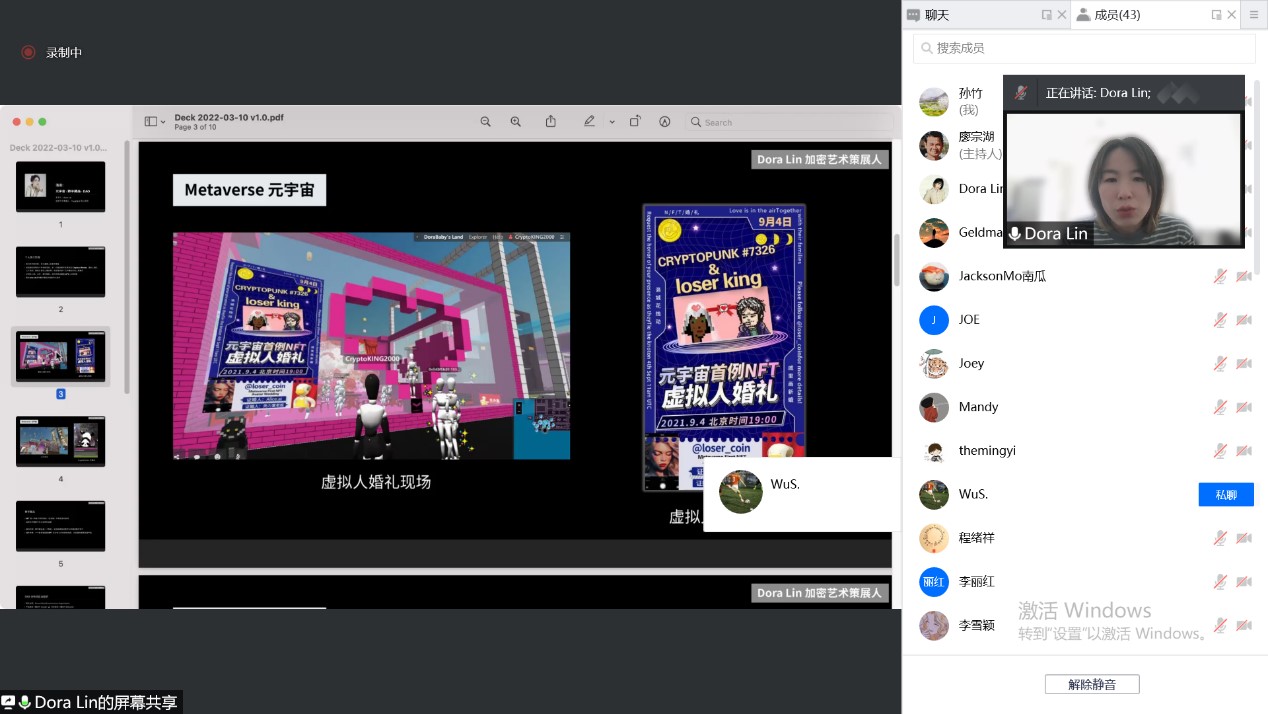Image resolution: width=1268 pixels, height=714 pixels.
Task: Click the rotate page icon in Preview
Action: point(635,121)
